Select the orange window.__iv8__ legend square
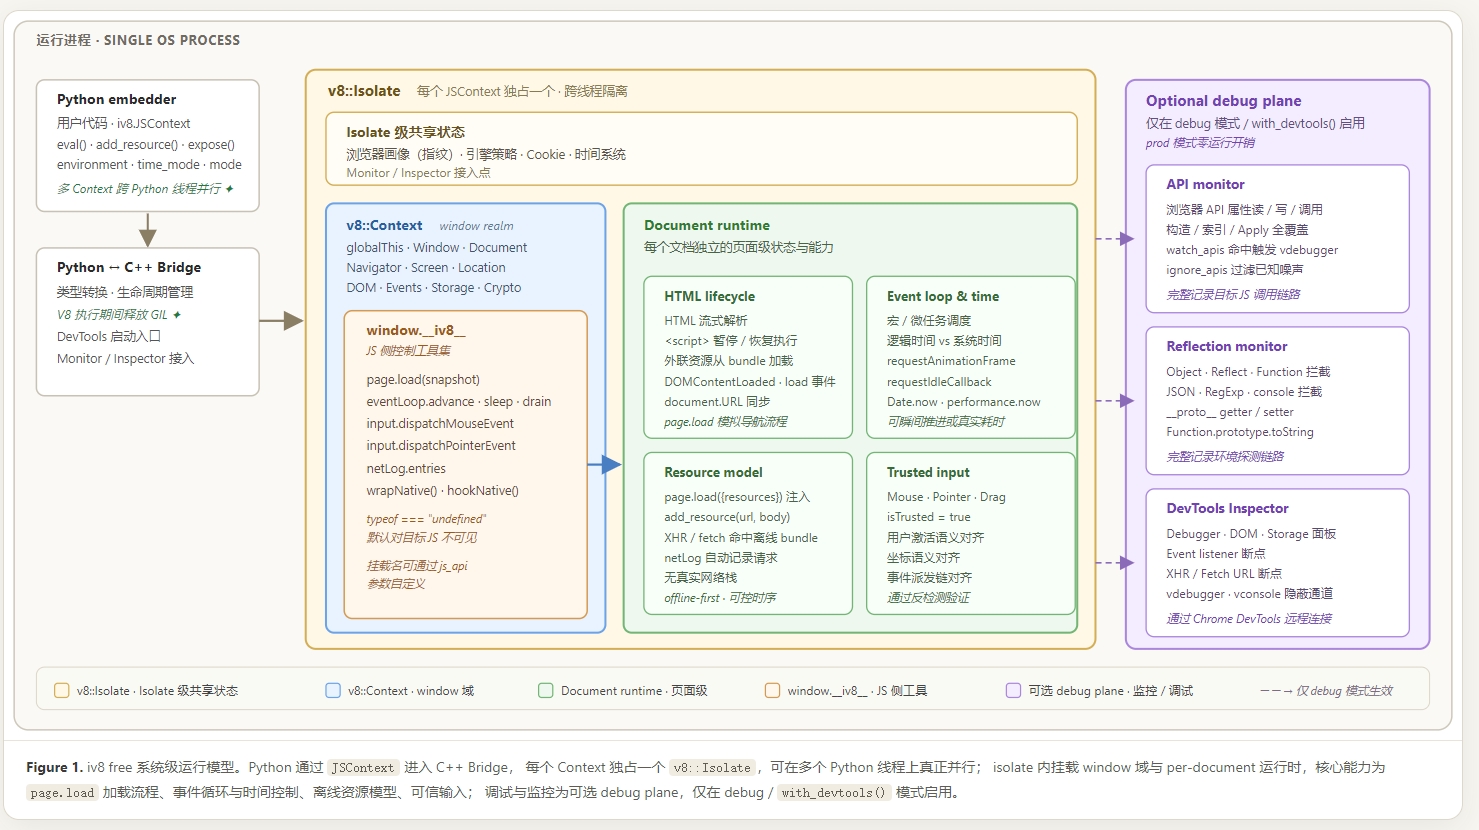 (772, 690)
